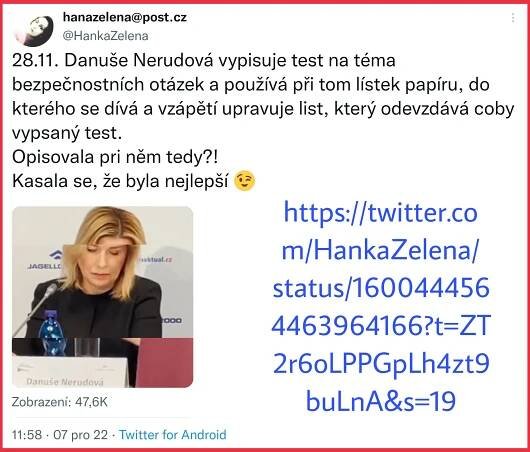Screen dimensions: 530x452
Task: Open the @HankaZelena handle
Action: [105, 36]
